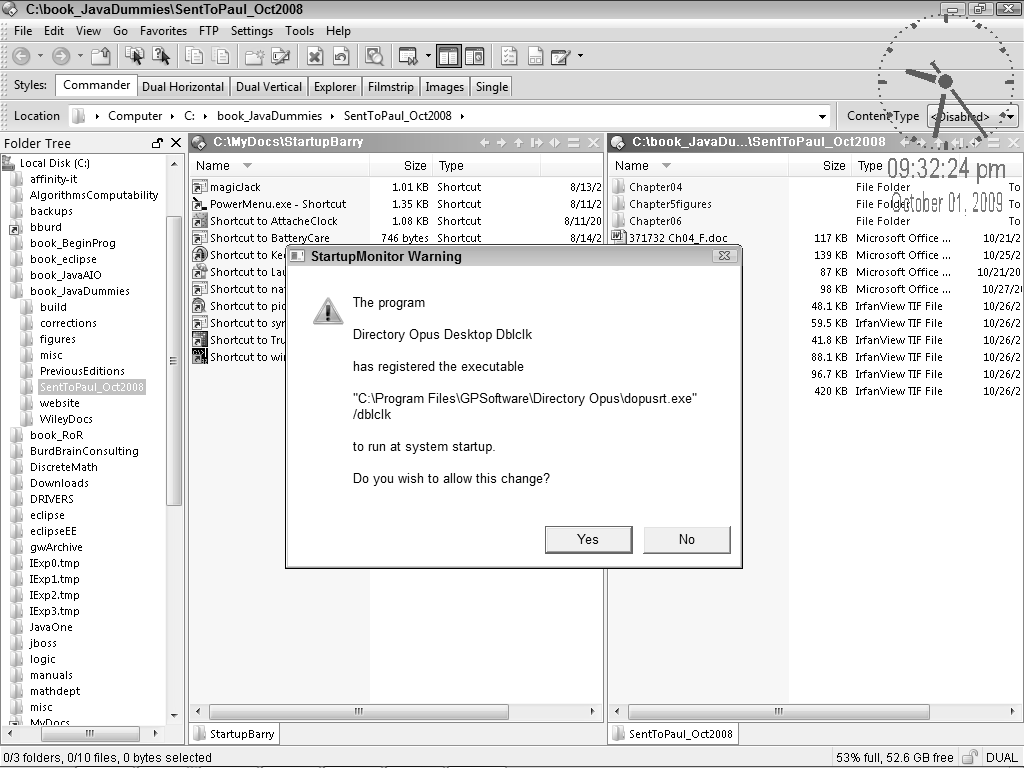
Task: Click right pane horizontal scrollbar thumb
Action: coord(778,711)
